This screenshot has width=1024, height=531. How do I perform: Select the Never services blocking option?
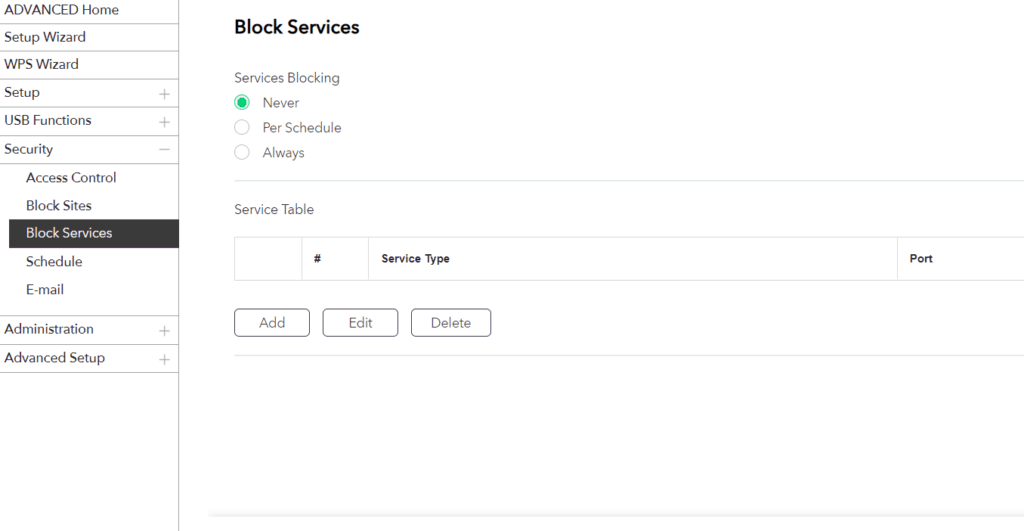pyautogui.click(x=242, y=103)
